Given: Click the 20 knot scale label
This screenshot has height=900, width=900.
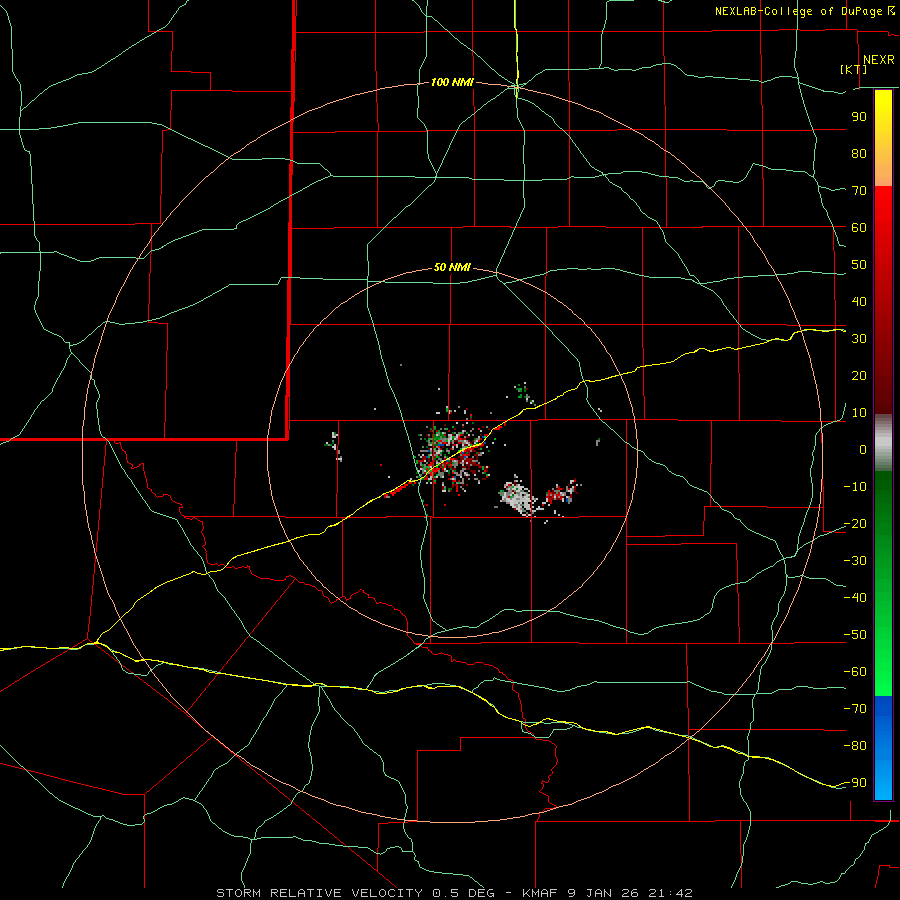Looking at the screenshot, I should pos(859,376).
